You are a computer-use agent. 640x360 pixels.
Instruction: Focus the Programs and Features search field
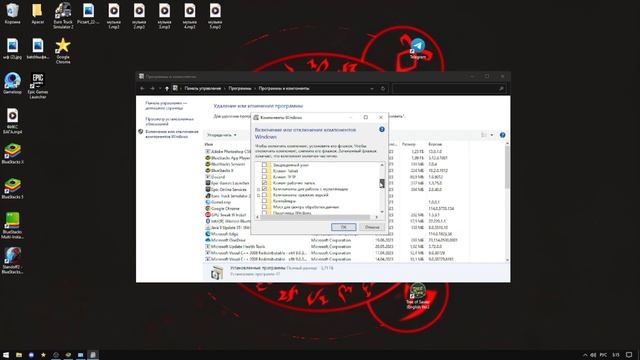point(449,88)
